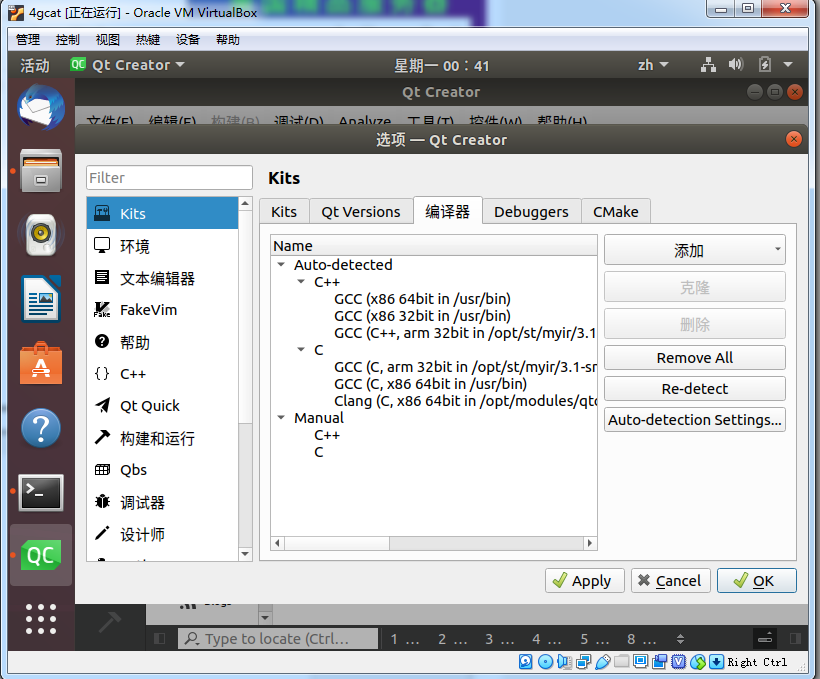Open the FakeVim settings category
Image resolution: width=820 pixels, height=679 pixels.
click(x=162, y=310)
